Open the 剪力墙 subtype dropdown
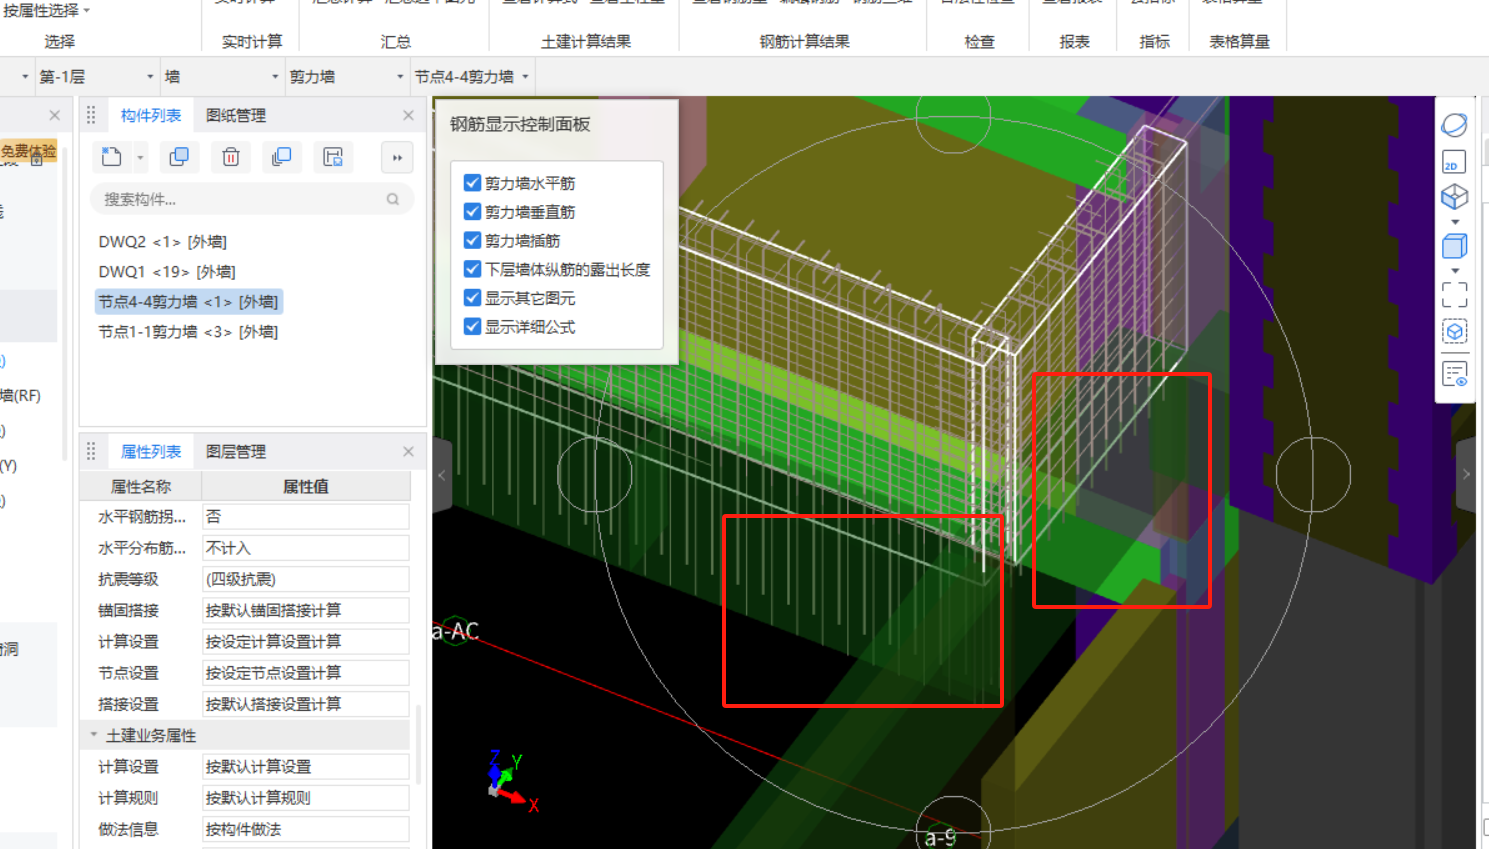This screenshot has width=1489, height=849. point(346,76)
